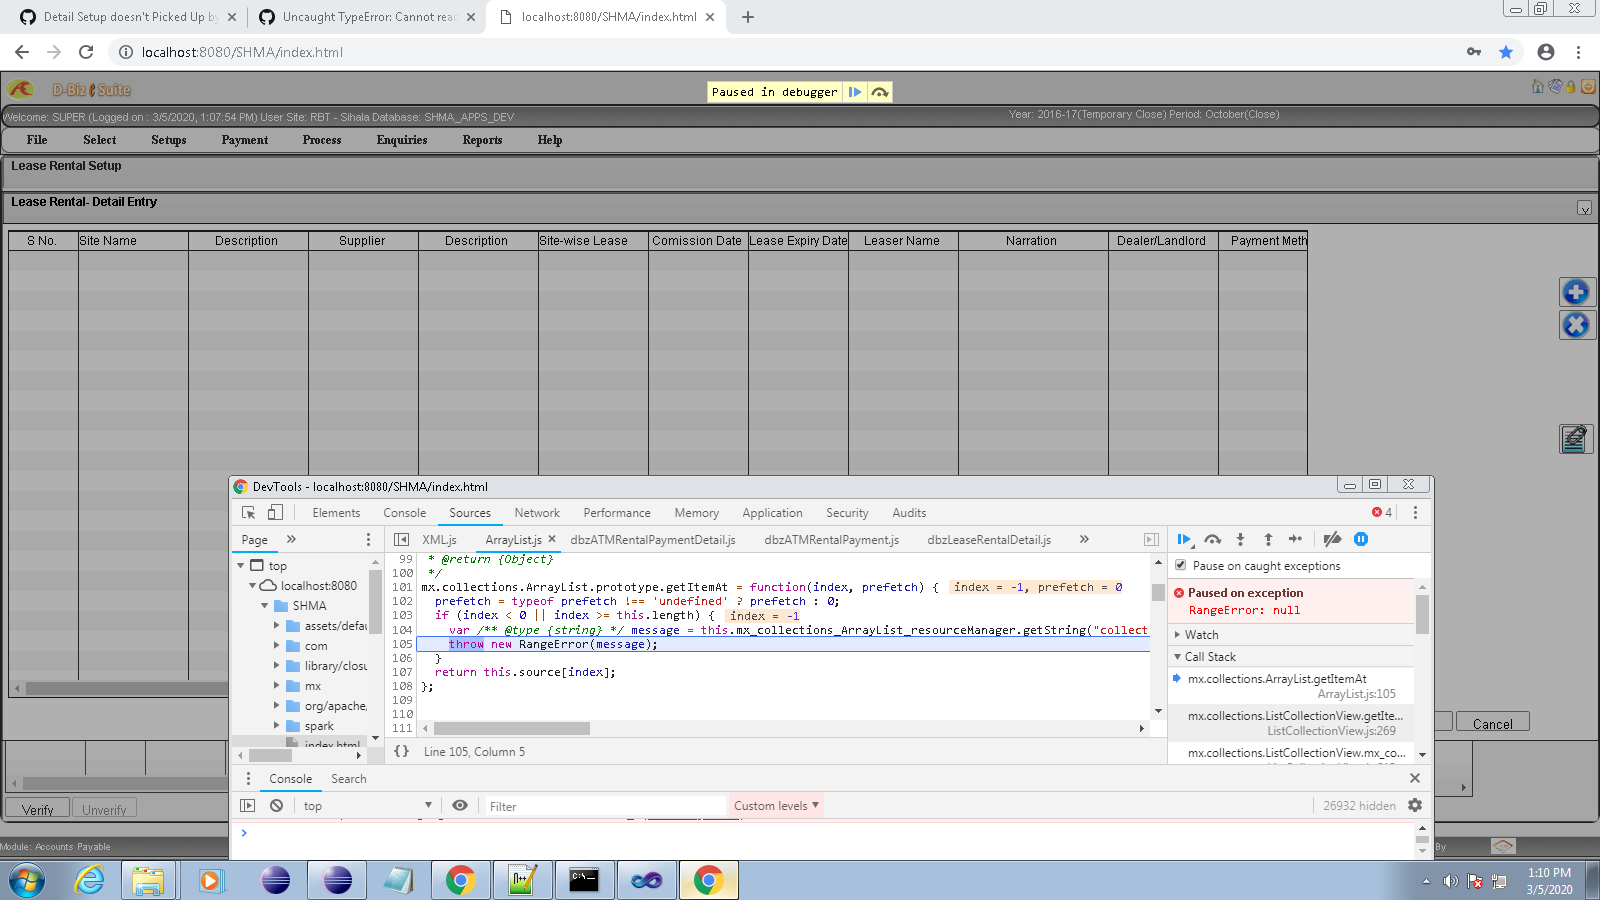Resume script execution in the debugger
This screenshot has width=1600, height=900.
pos(1184,539)
